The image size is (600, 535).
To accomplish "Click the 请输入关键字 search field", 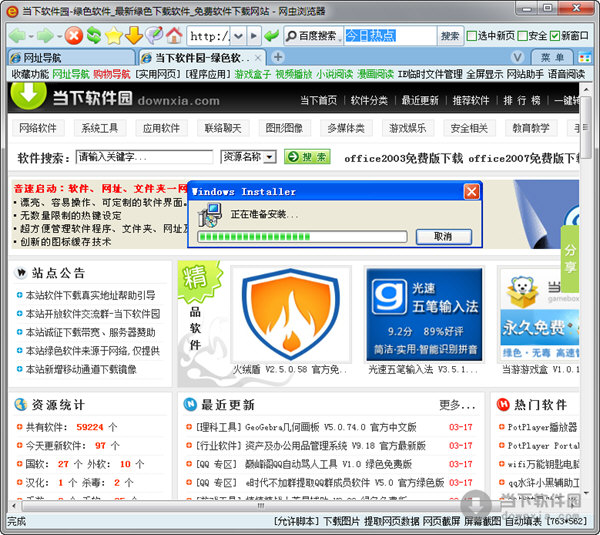I will [145, 157].
